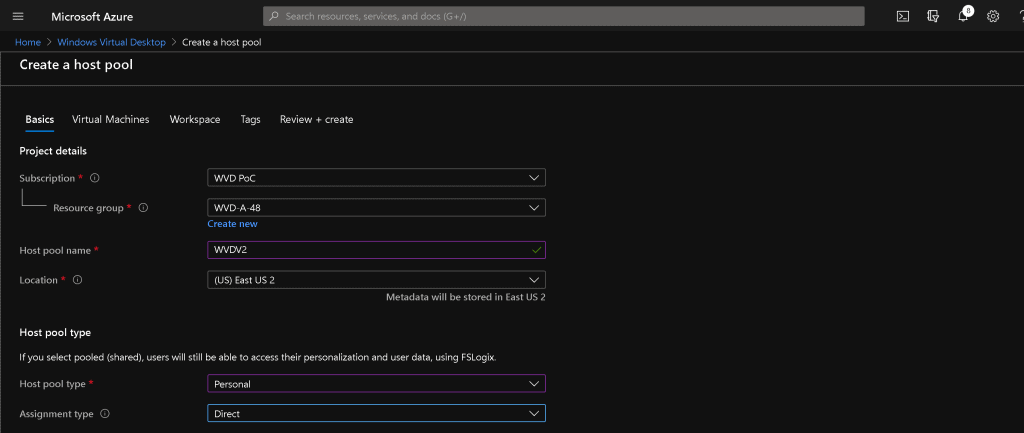This screenshot has width=1024, height=433.
Task: Switch to the Basics tab
Action: click(x=39, y=120)
